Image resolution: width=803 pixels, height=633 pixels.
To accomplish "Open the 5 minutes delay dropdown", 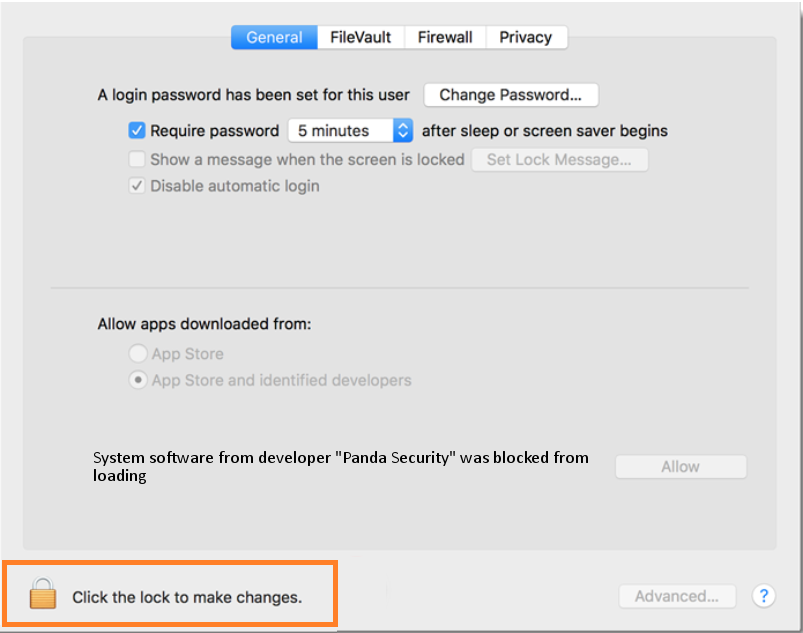I will (x=350, y=131).
